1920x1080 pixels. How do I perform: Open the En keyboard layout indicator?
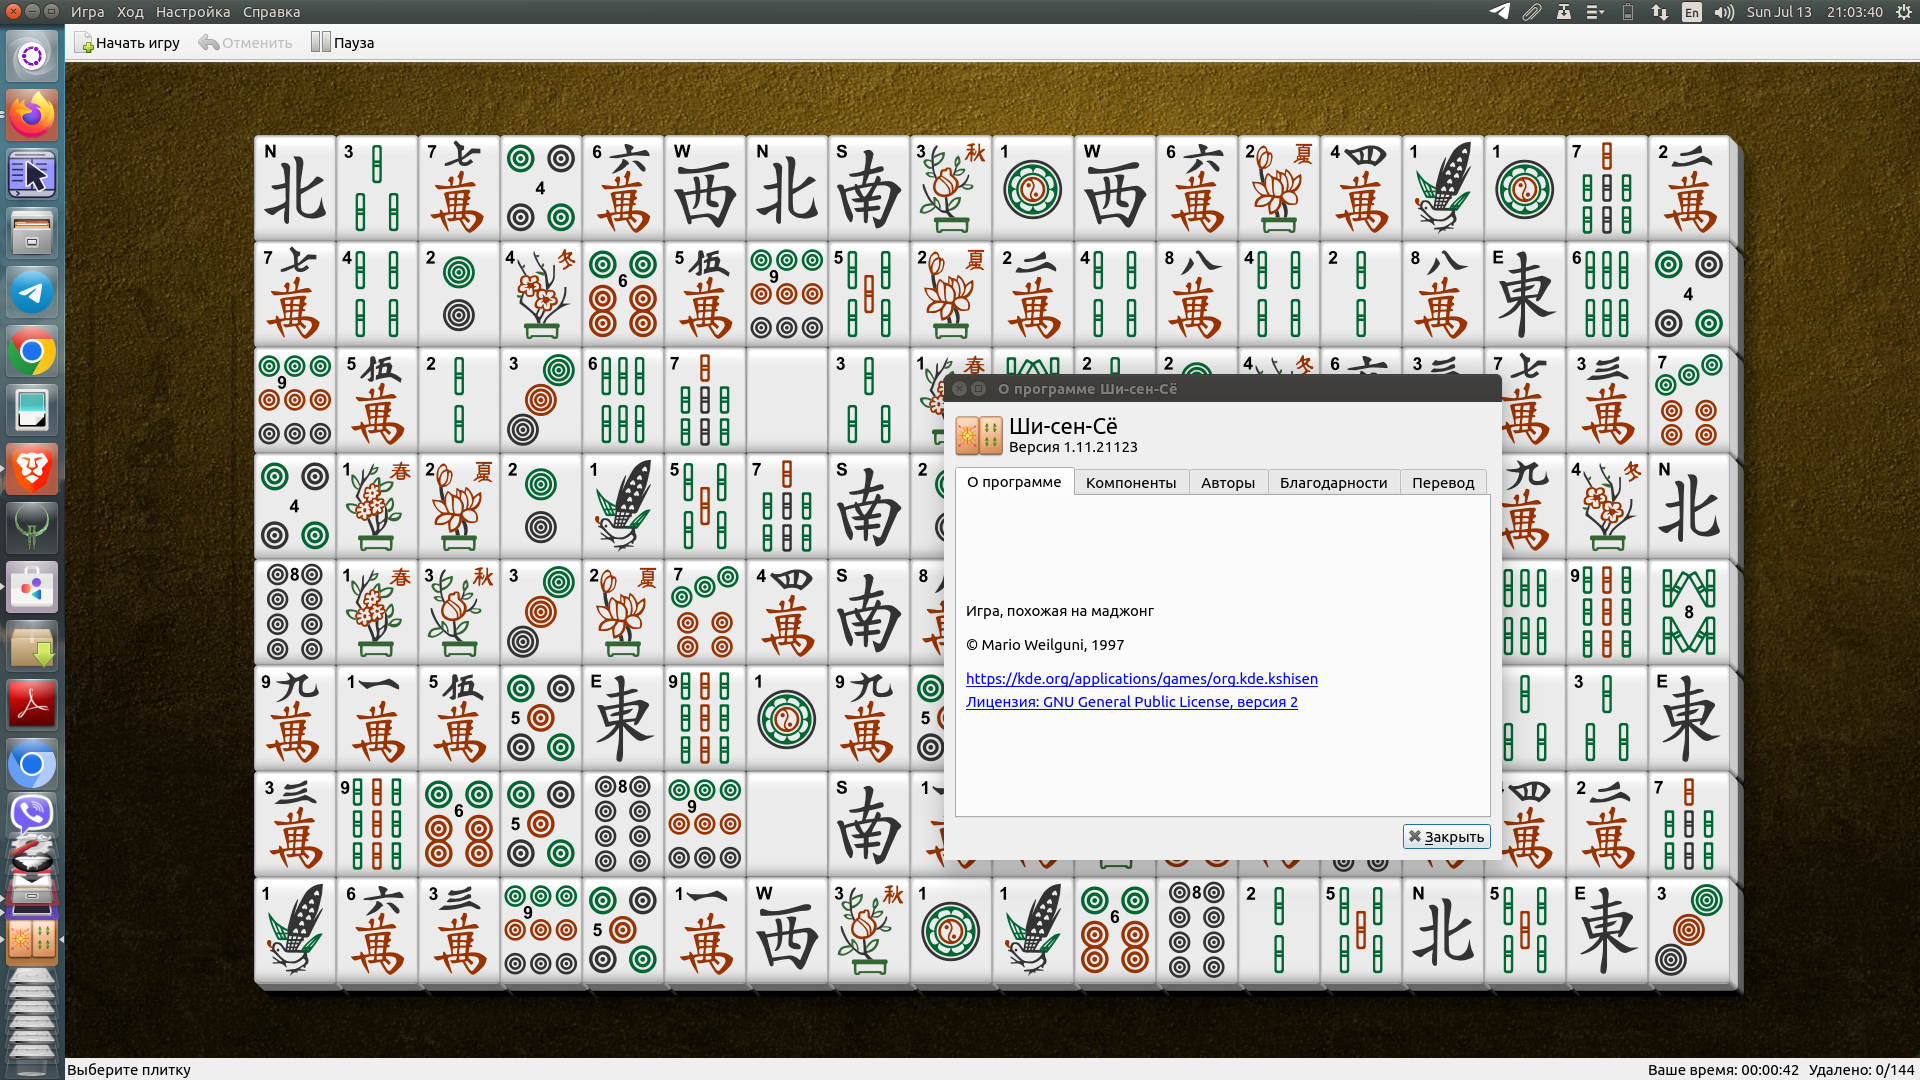(x=1691, y=12)
